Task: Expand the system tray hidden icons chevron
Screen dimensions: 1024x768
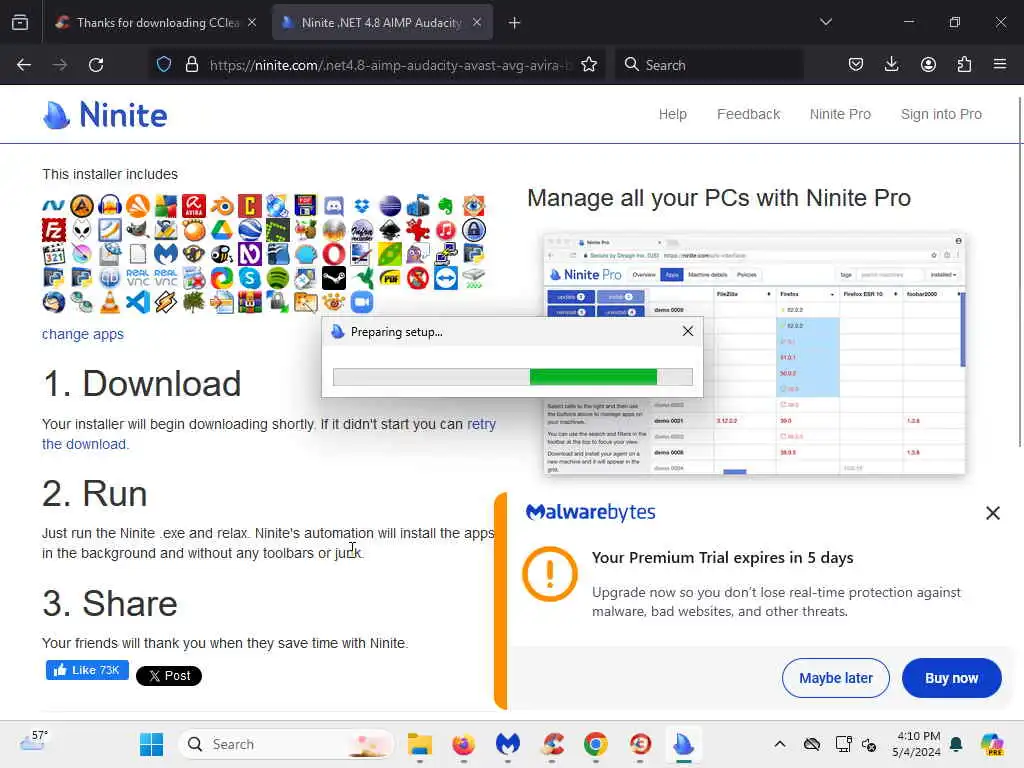Action: [780, 744]
